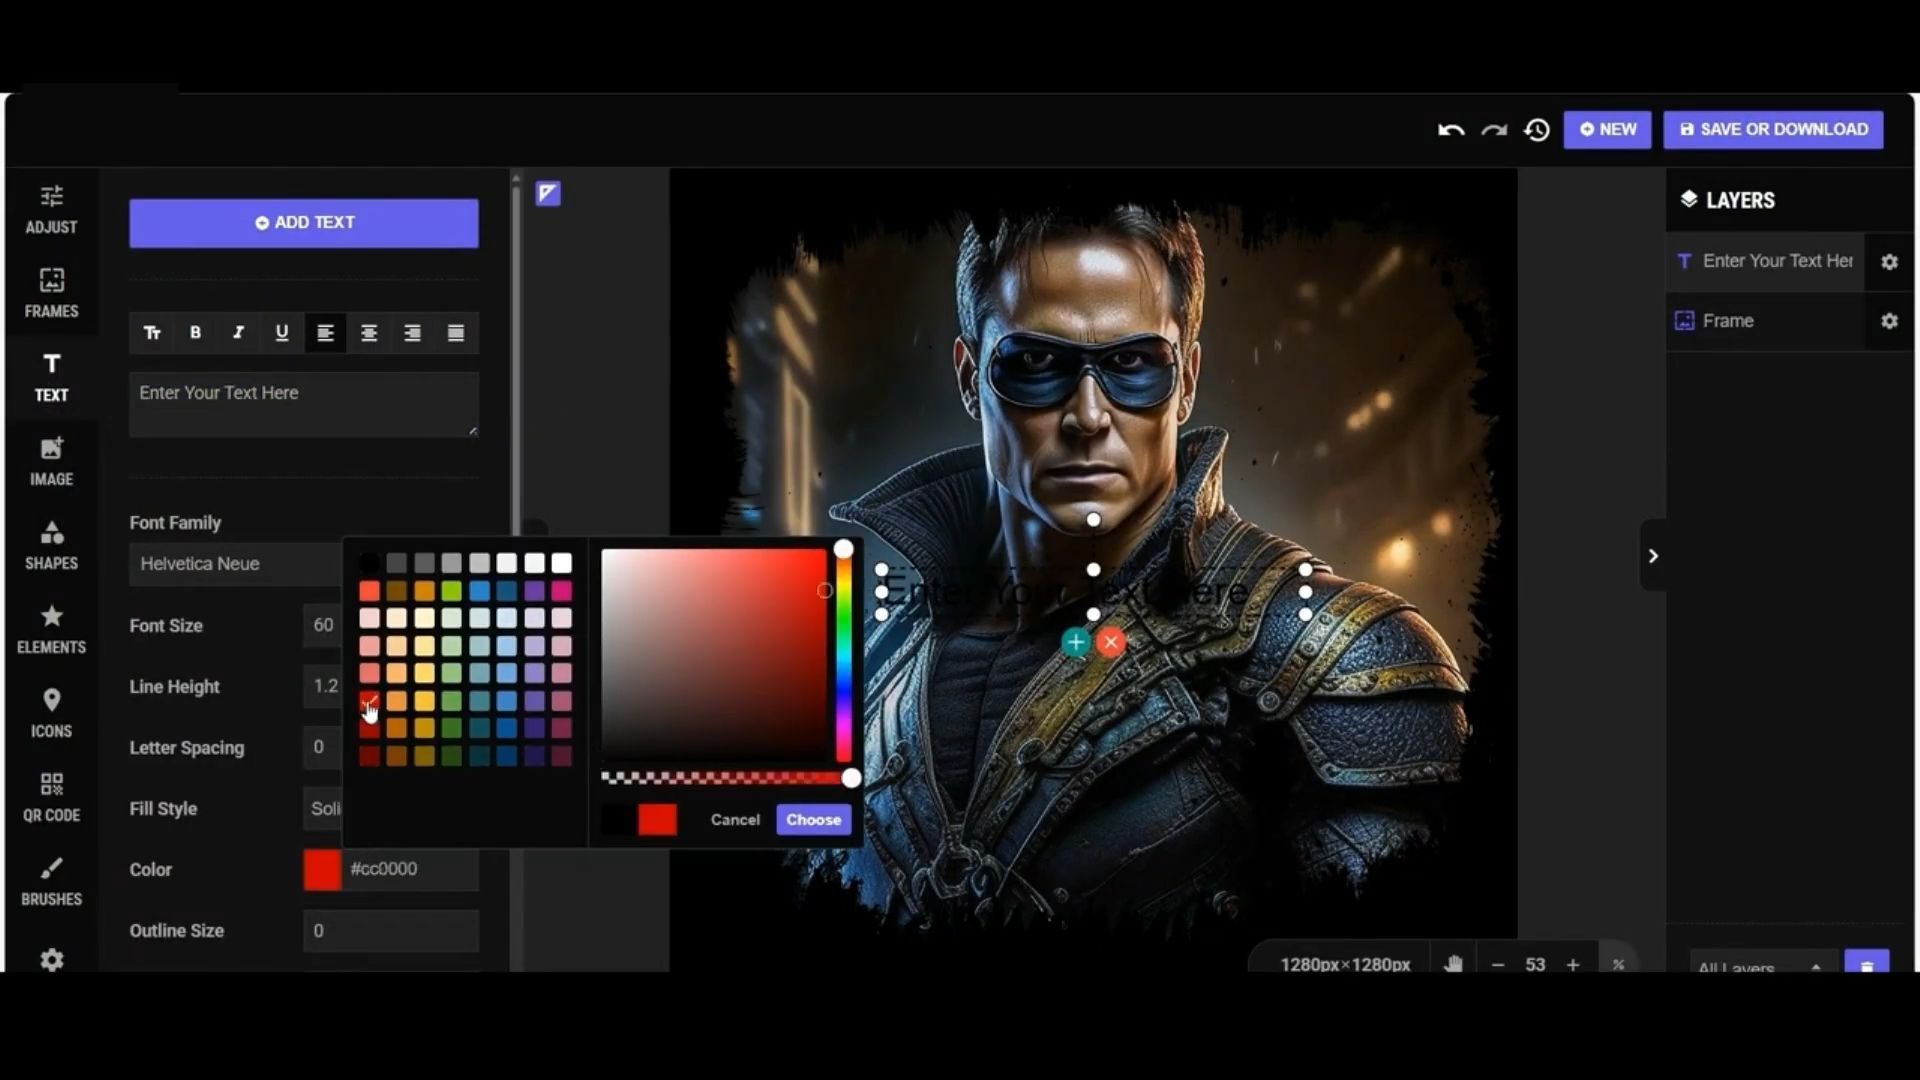
Task: Click the text content input box
Action: pyautogui.click(x=304, y=404)
